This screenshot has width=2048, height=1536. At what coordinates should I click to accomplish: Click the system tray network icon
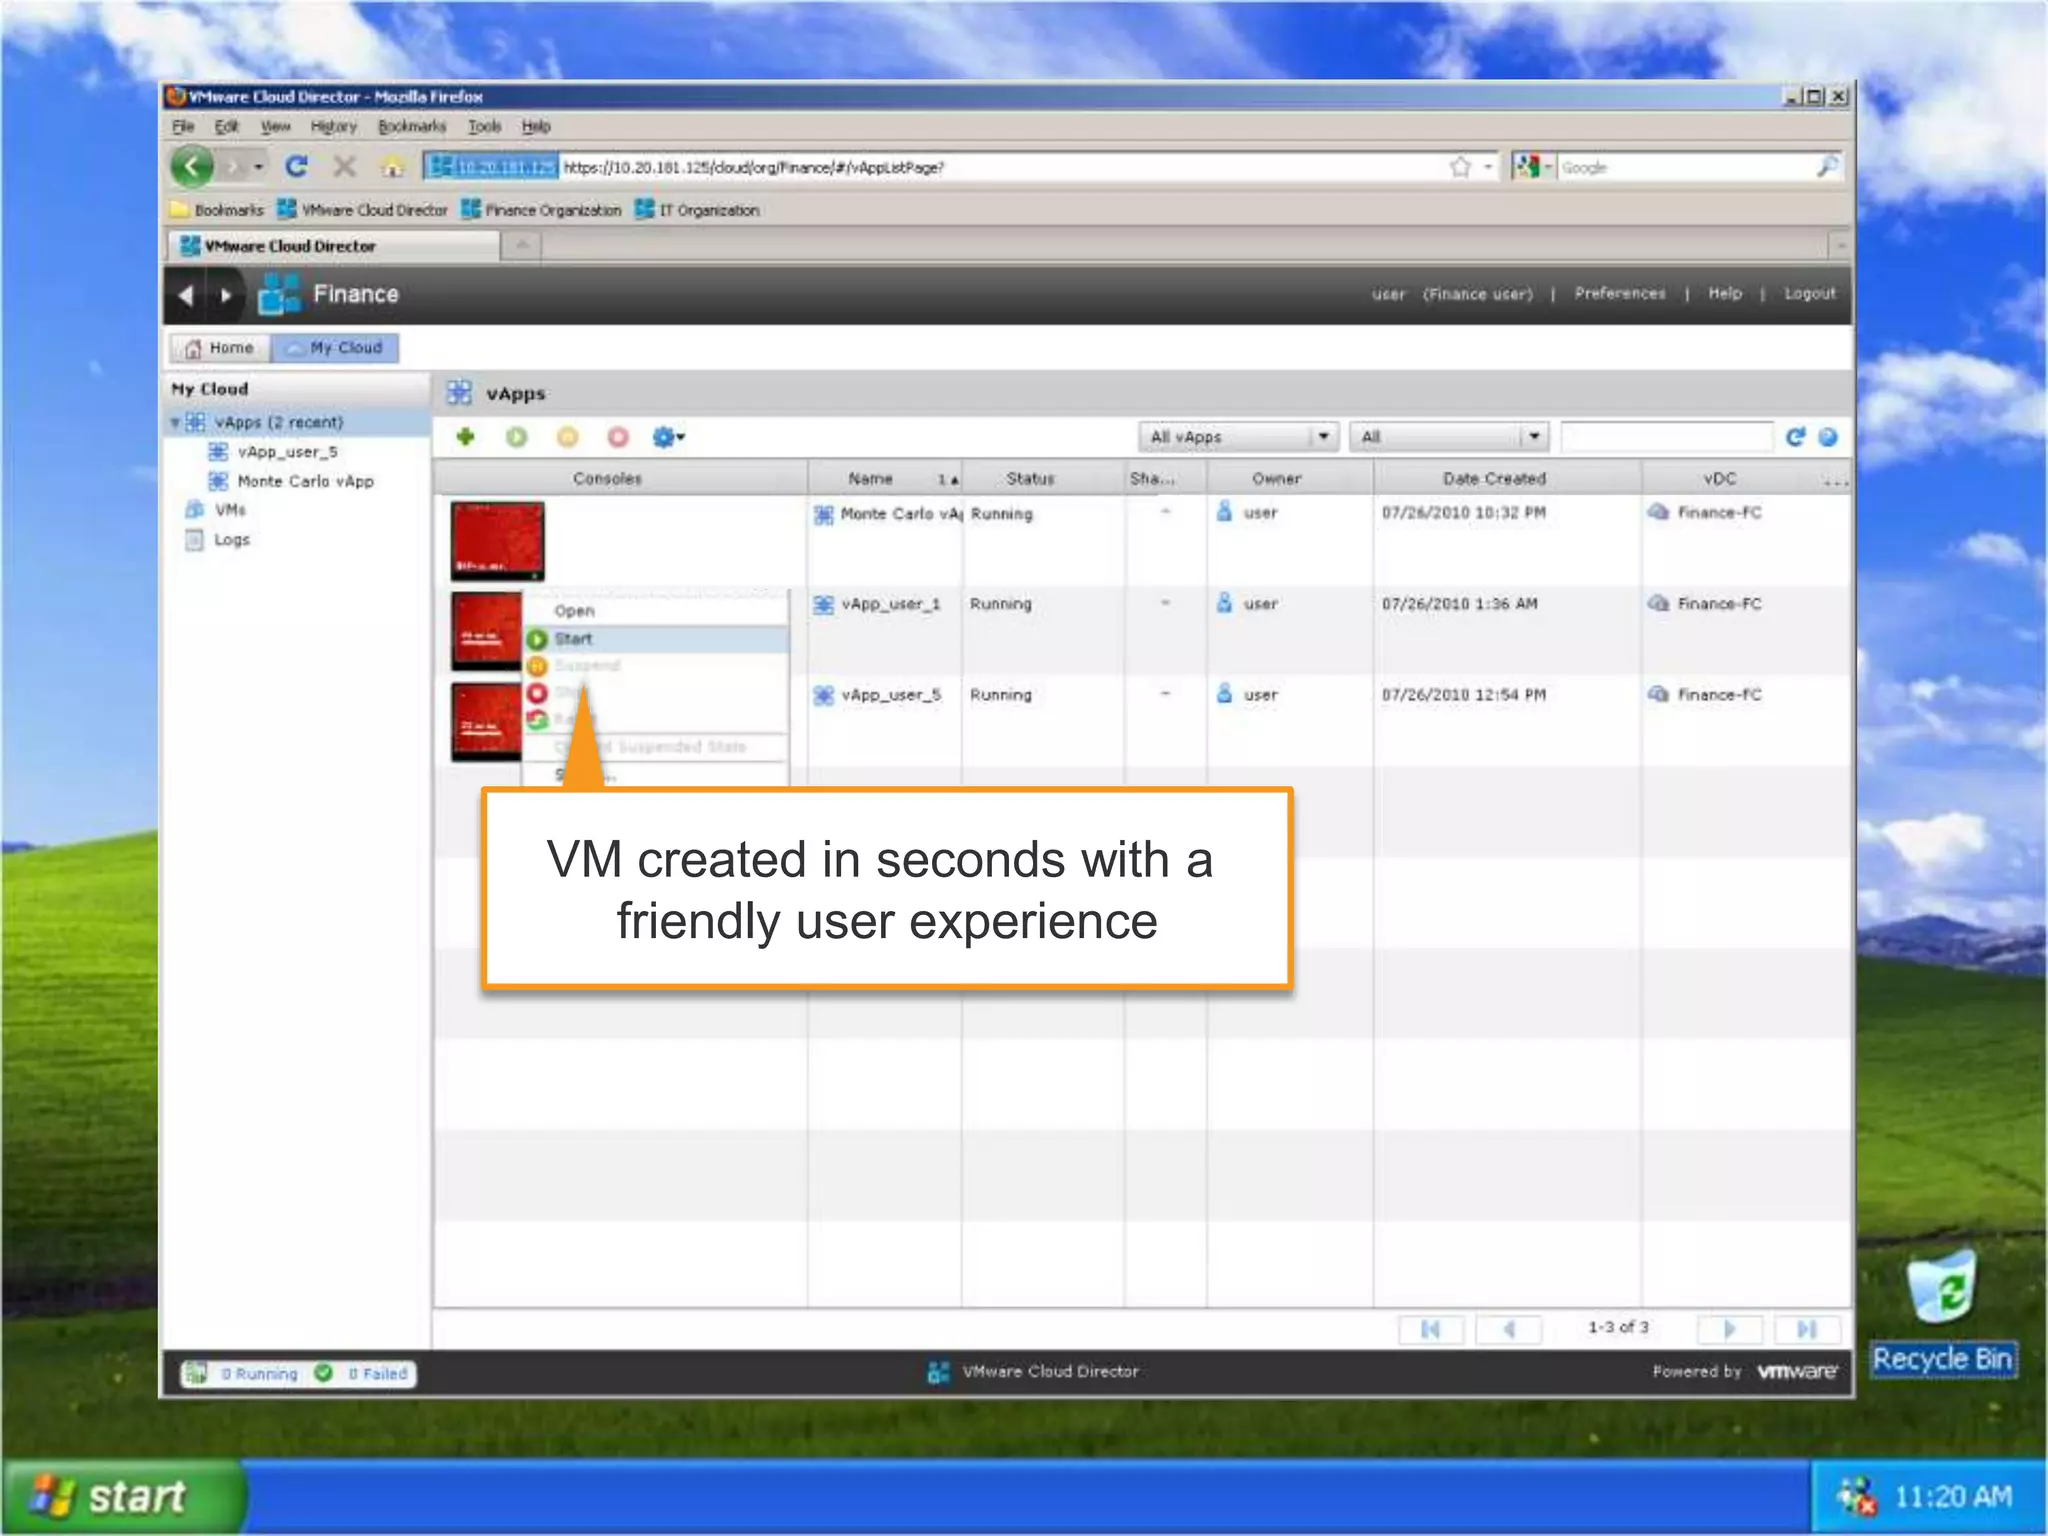[x=1857, y=1497]
